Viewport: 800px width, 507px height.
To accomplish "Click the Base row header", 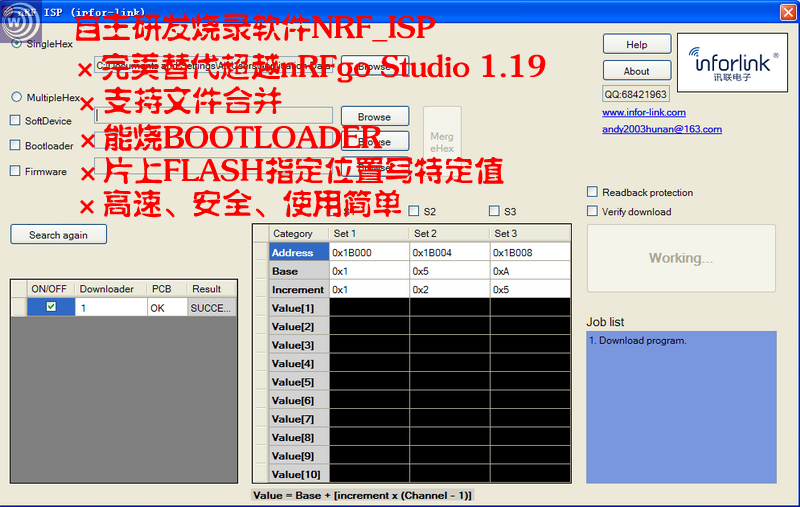I will point(299,271).
